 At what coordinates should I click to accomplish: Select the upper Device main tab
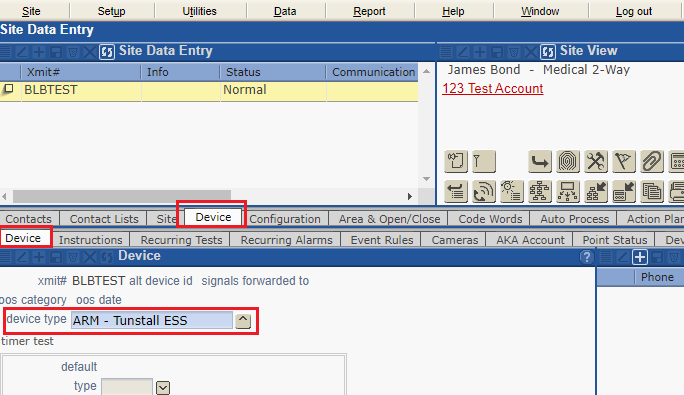pos(213,217)
